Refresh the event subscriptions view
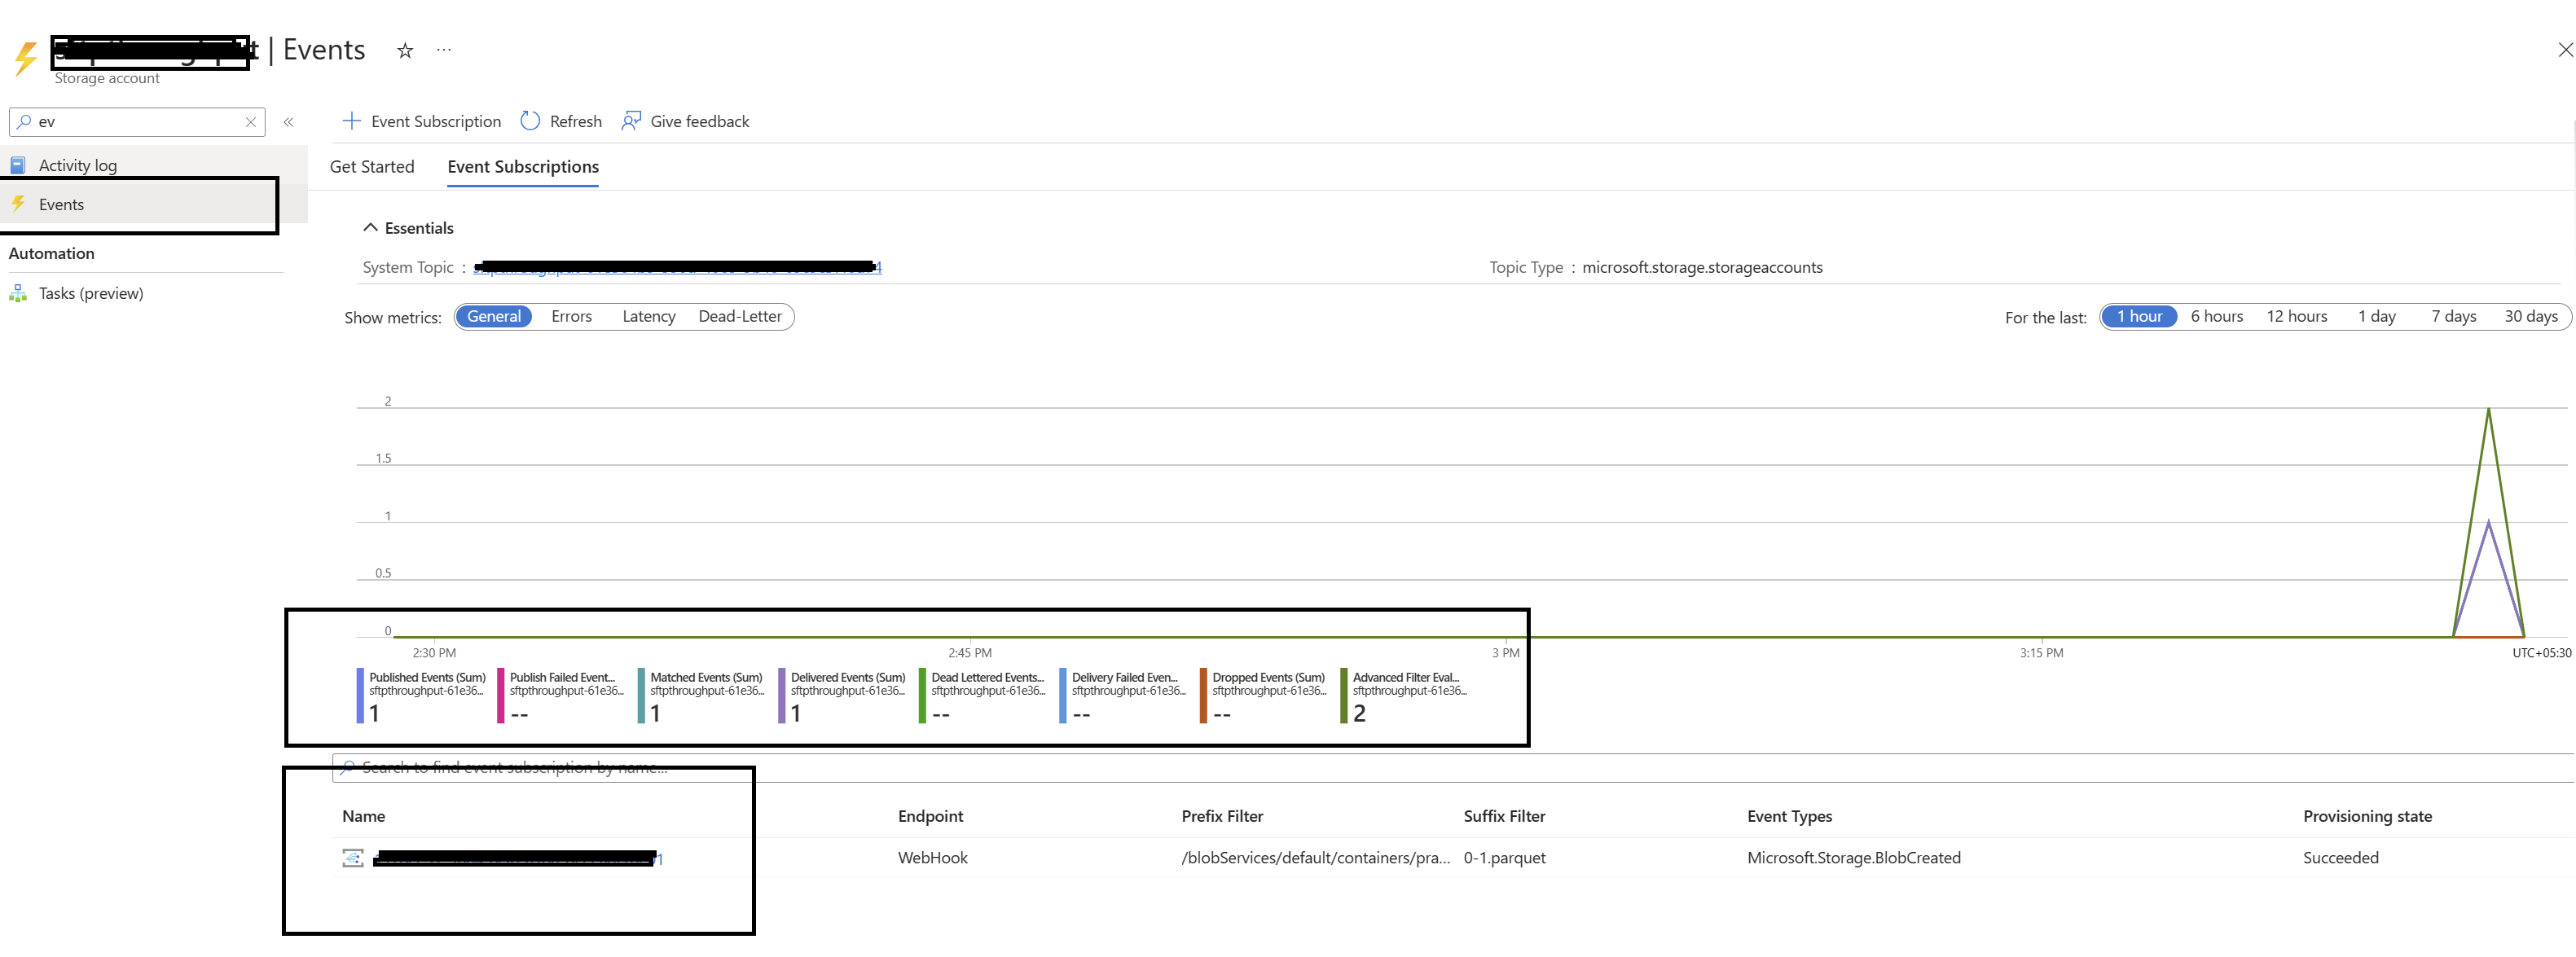The height and width of the screenshot is (957, 2576). point(561,121)
